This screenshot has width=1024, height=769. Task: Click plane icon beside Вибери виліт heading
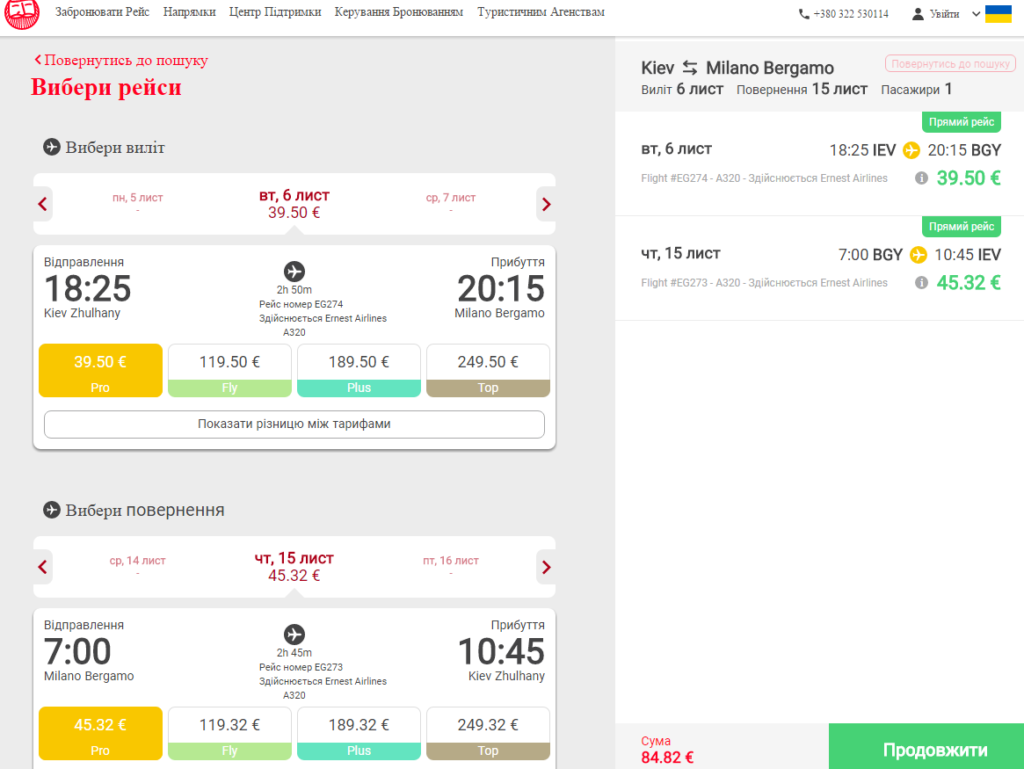[x=52, y=147]
